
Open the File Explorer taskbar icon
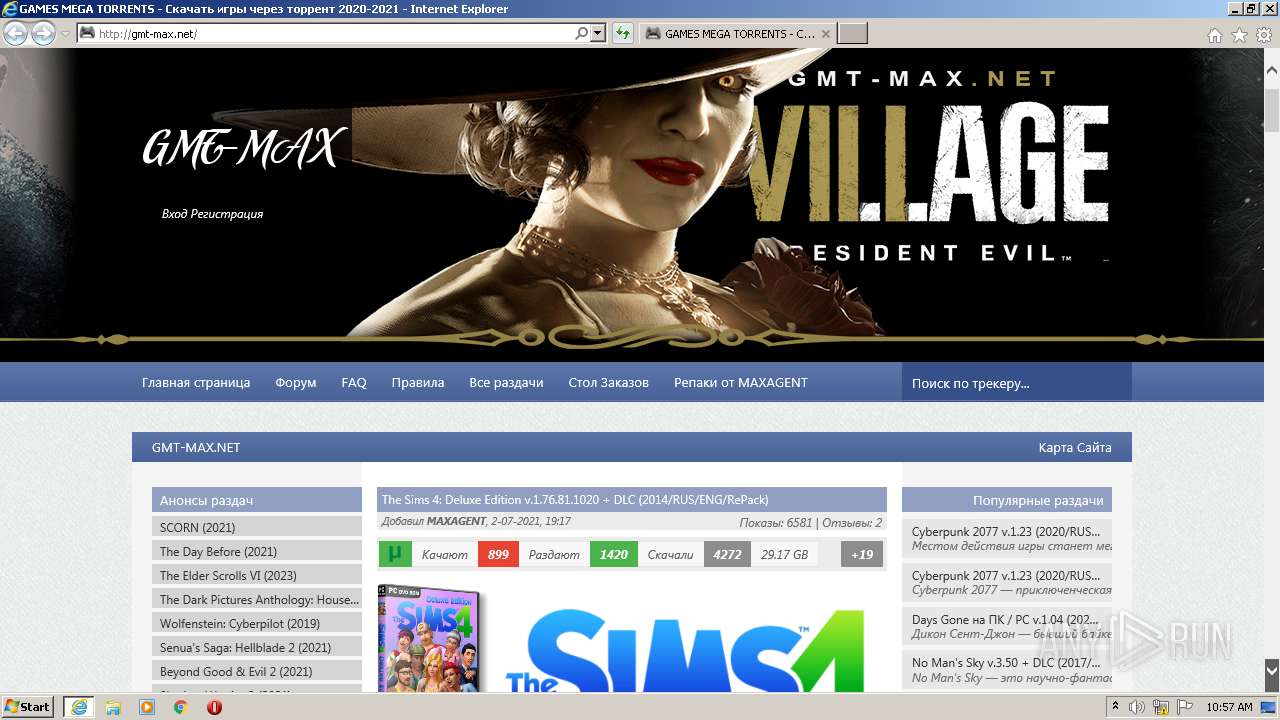(x=113, y=707)
